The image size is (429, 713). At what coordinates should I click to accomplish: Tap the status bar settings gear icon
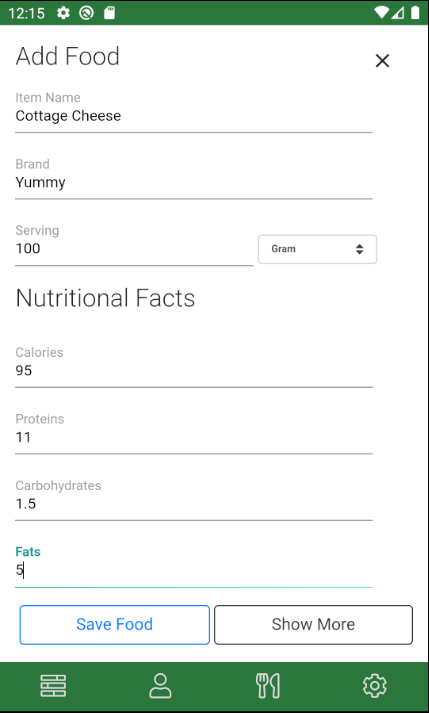[x=63, y=13]
